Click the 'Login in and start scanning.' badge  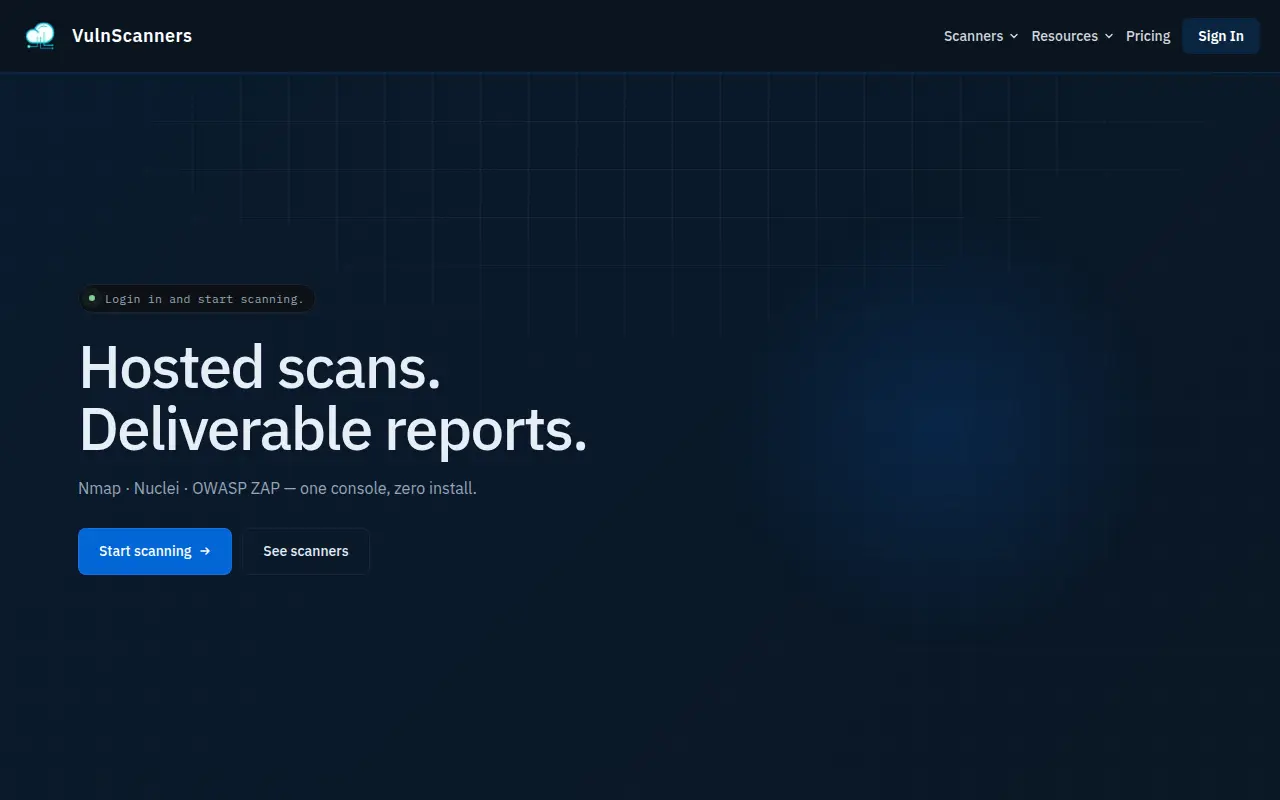pyautogui.click(x=197, y=299)
